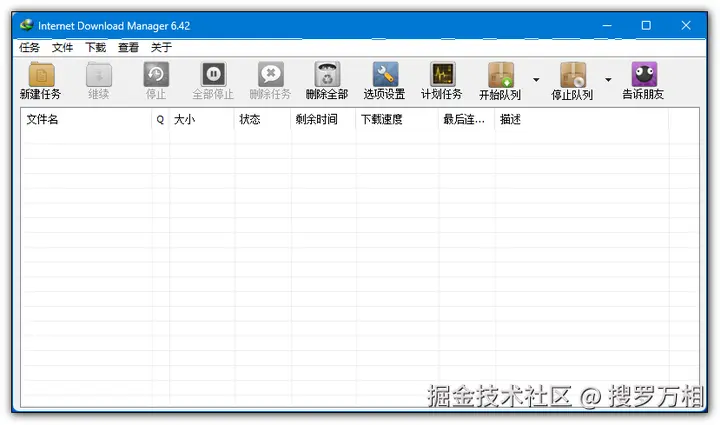The image size is (720, 425).
Task: Click the 新建任务 (new task) toolbar icon
Action: pos(41,74)
